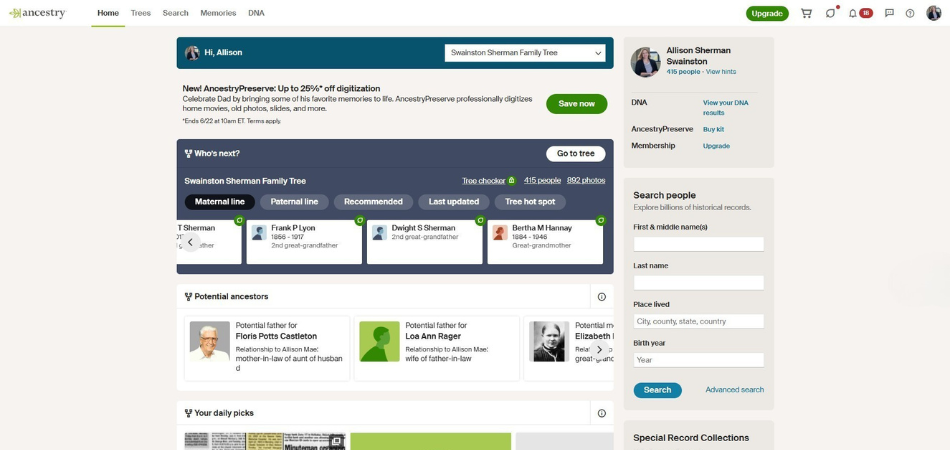950x450 pixels.
Task: Click the Last name input field
Action: [699, 283]
